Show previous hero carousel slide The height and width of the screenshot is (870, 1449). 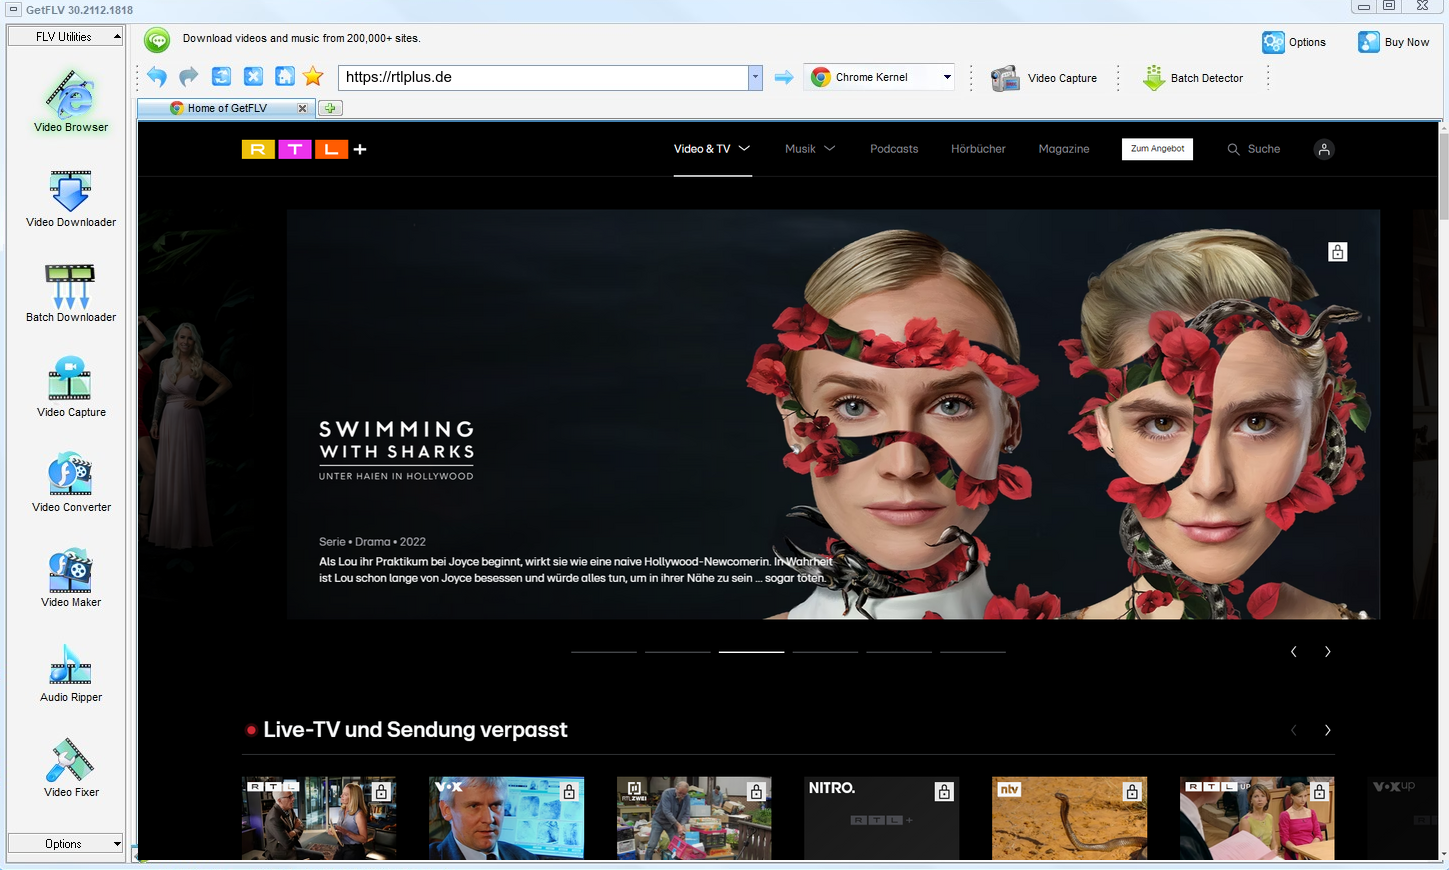1293,652
